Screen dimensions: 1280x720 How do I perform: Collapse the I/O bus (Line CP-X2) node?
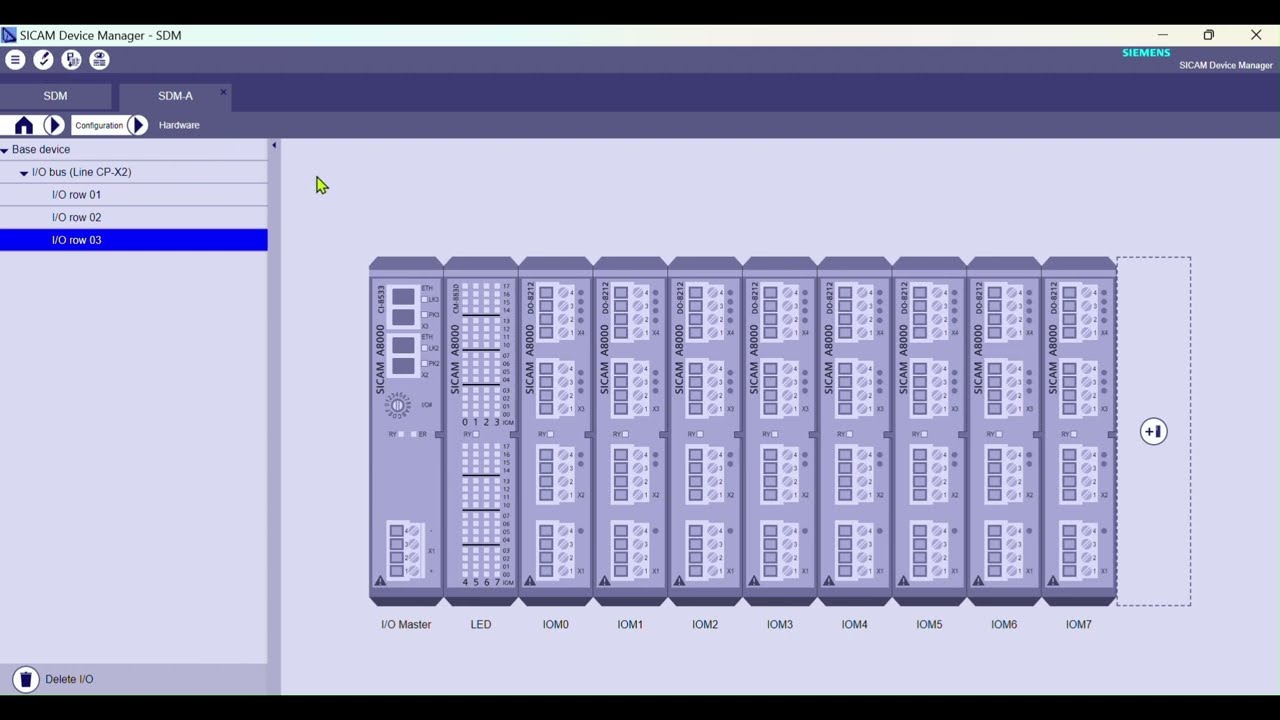tap(24, 173)
